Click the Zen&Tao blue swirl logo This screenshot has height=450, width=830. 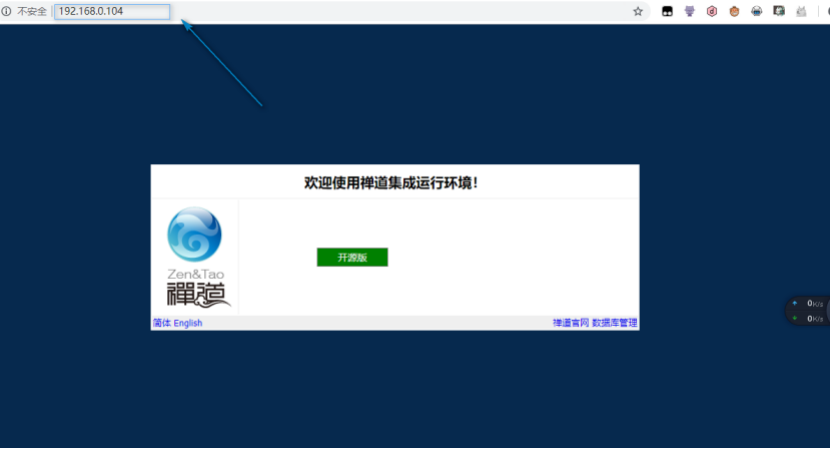coord(195,234)
